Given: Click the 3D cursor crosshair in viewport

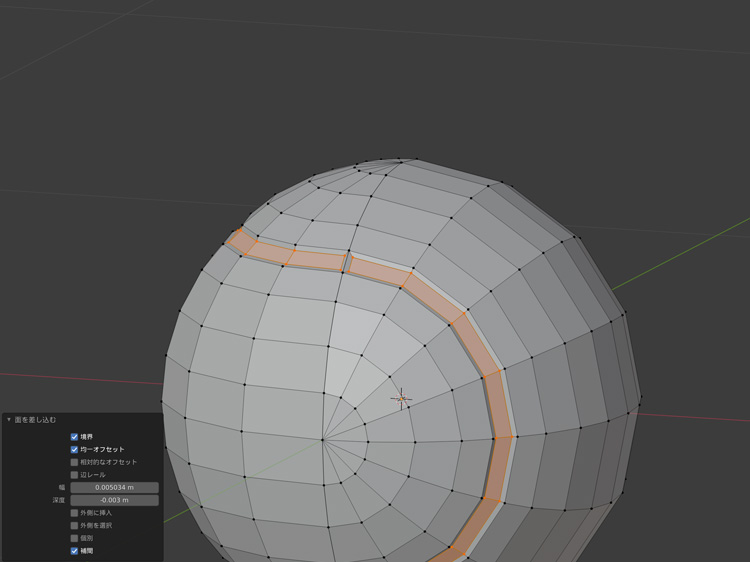Looking at the screenshot, I should click(x=401, y=399).
